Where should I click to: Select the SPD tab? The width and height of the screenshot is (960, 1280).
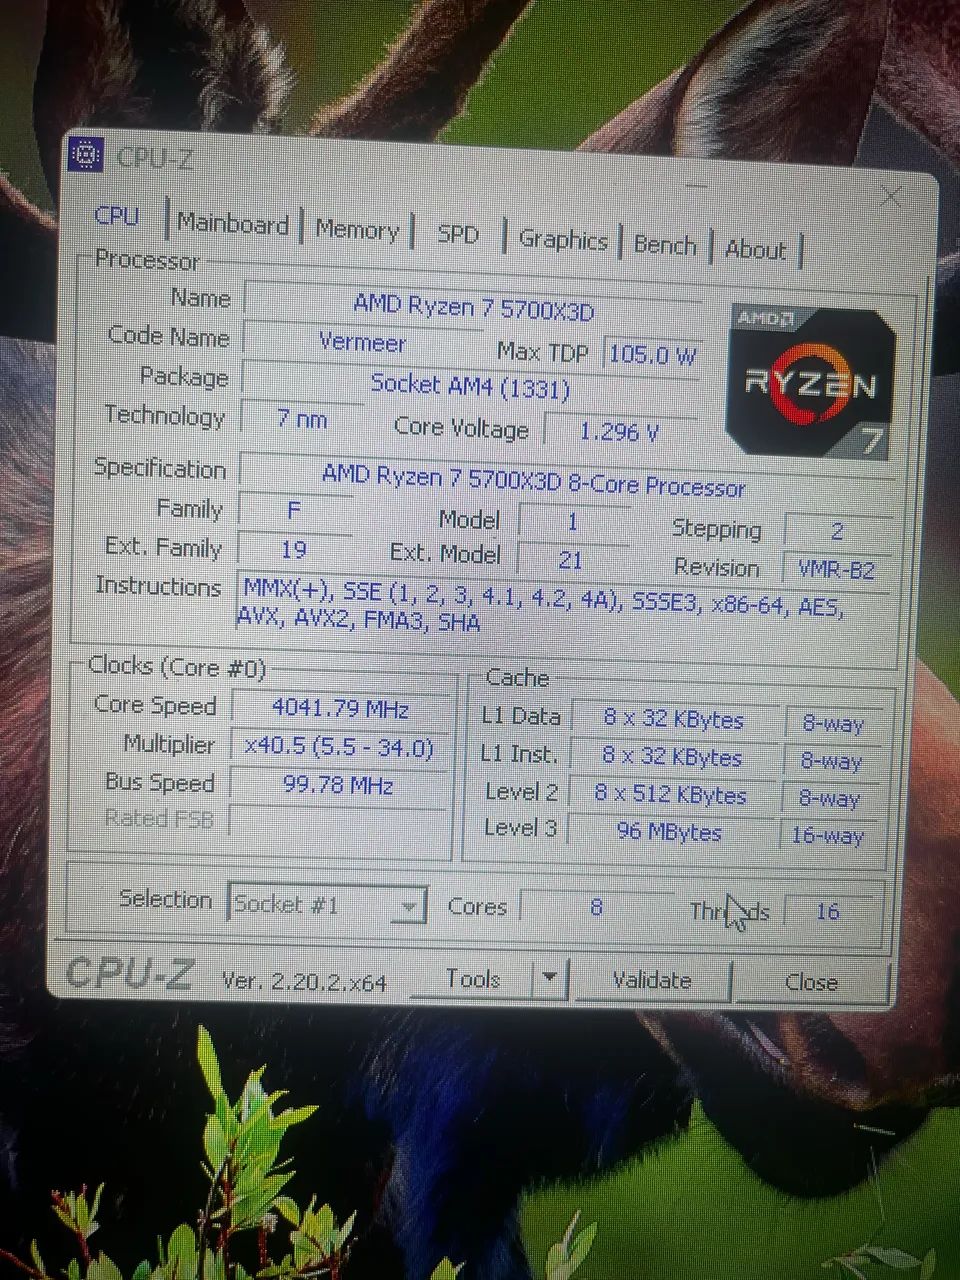pos(458,234)
